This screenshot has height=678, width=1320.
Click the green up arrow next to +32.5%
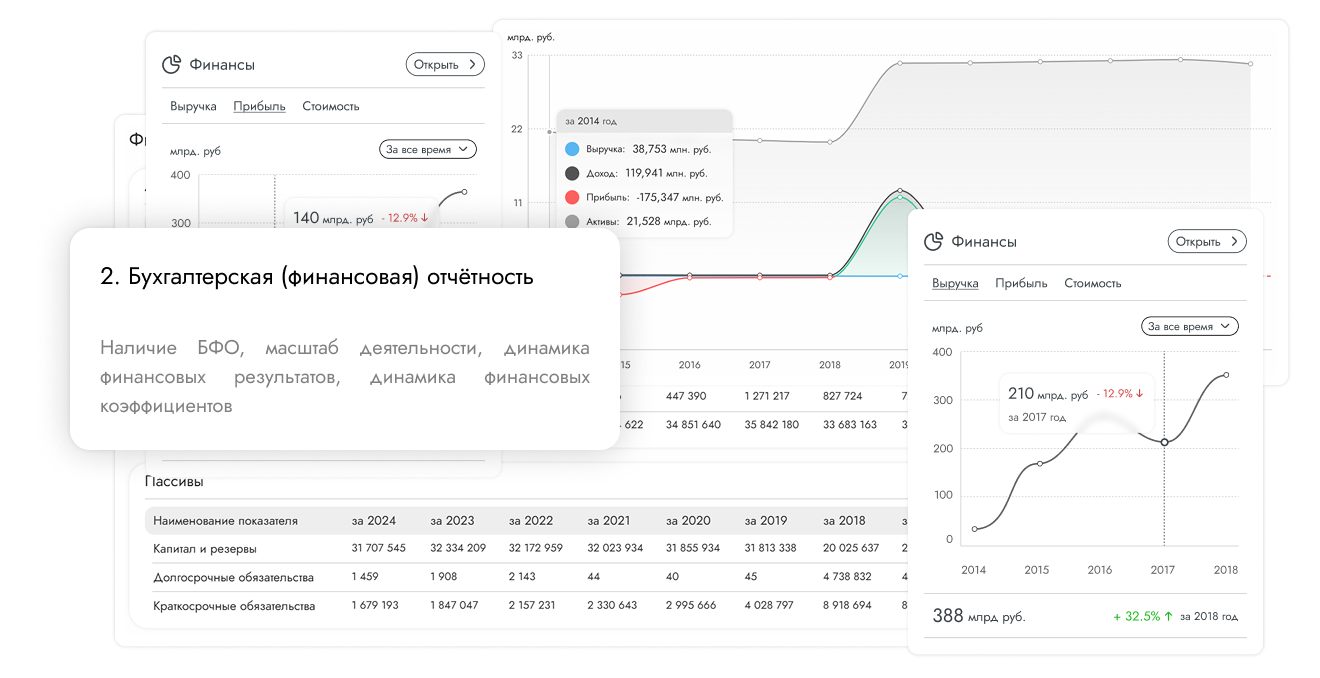tap(1168, 616)
